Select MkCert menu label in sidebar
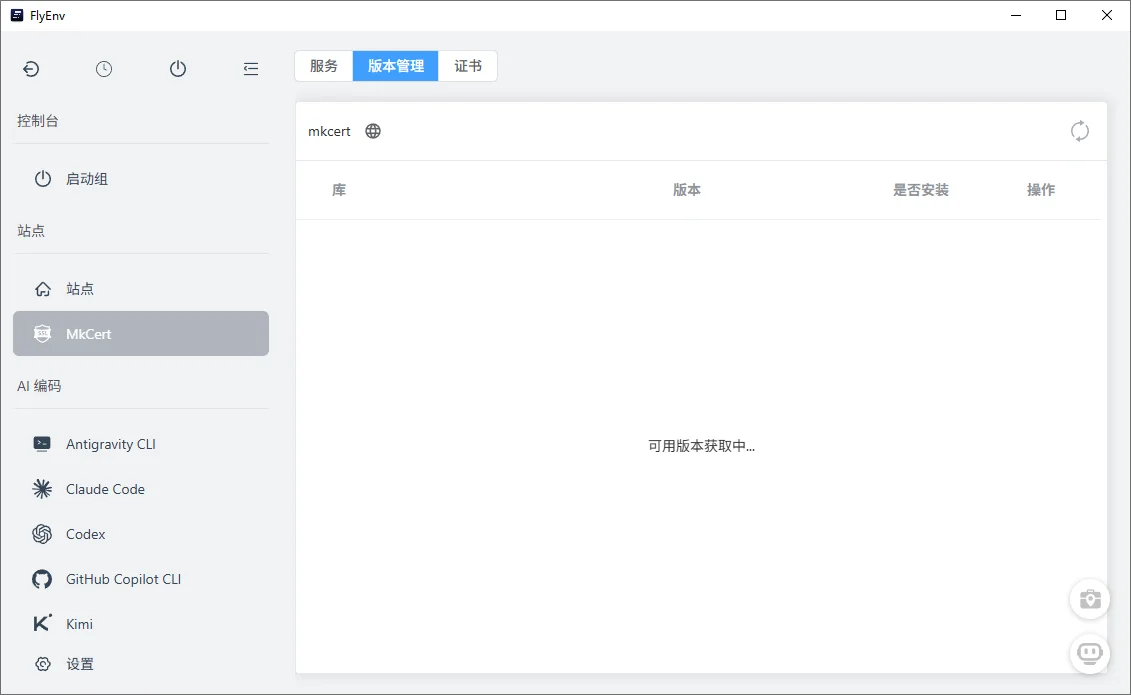This screenshot has height=695, width=1131. pyautogui.click(x=89, y=334)
